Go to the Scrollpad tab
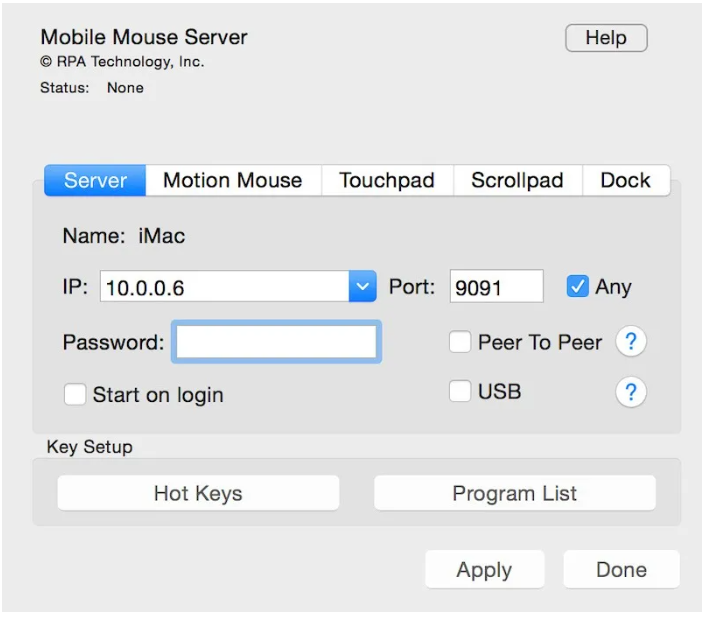 tap(518, 181)
